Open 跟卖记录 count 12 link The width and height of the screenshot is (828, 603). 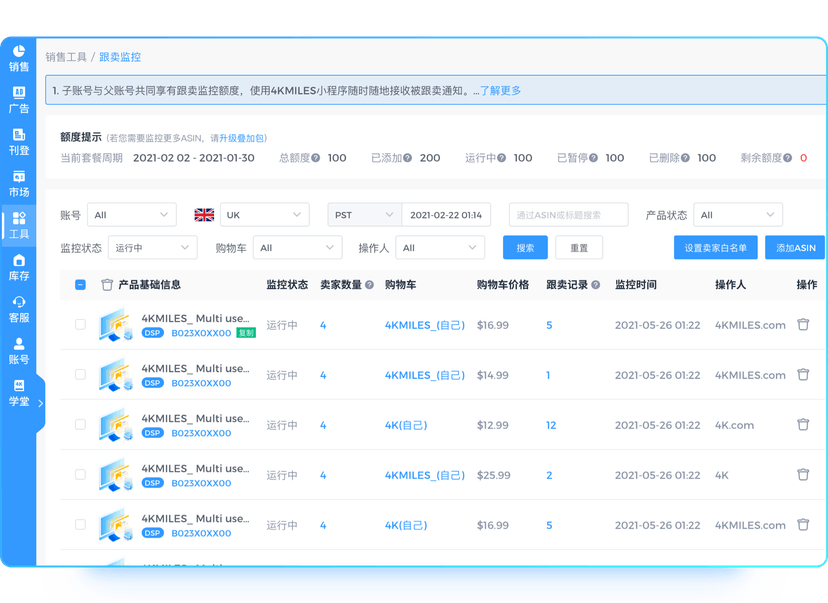tap(551, 426)
